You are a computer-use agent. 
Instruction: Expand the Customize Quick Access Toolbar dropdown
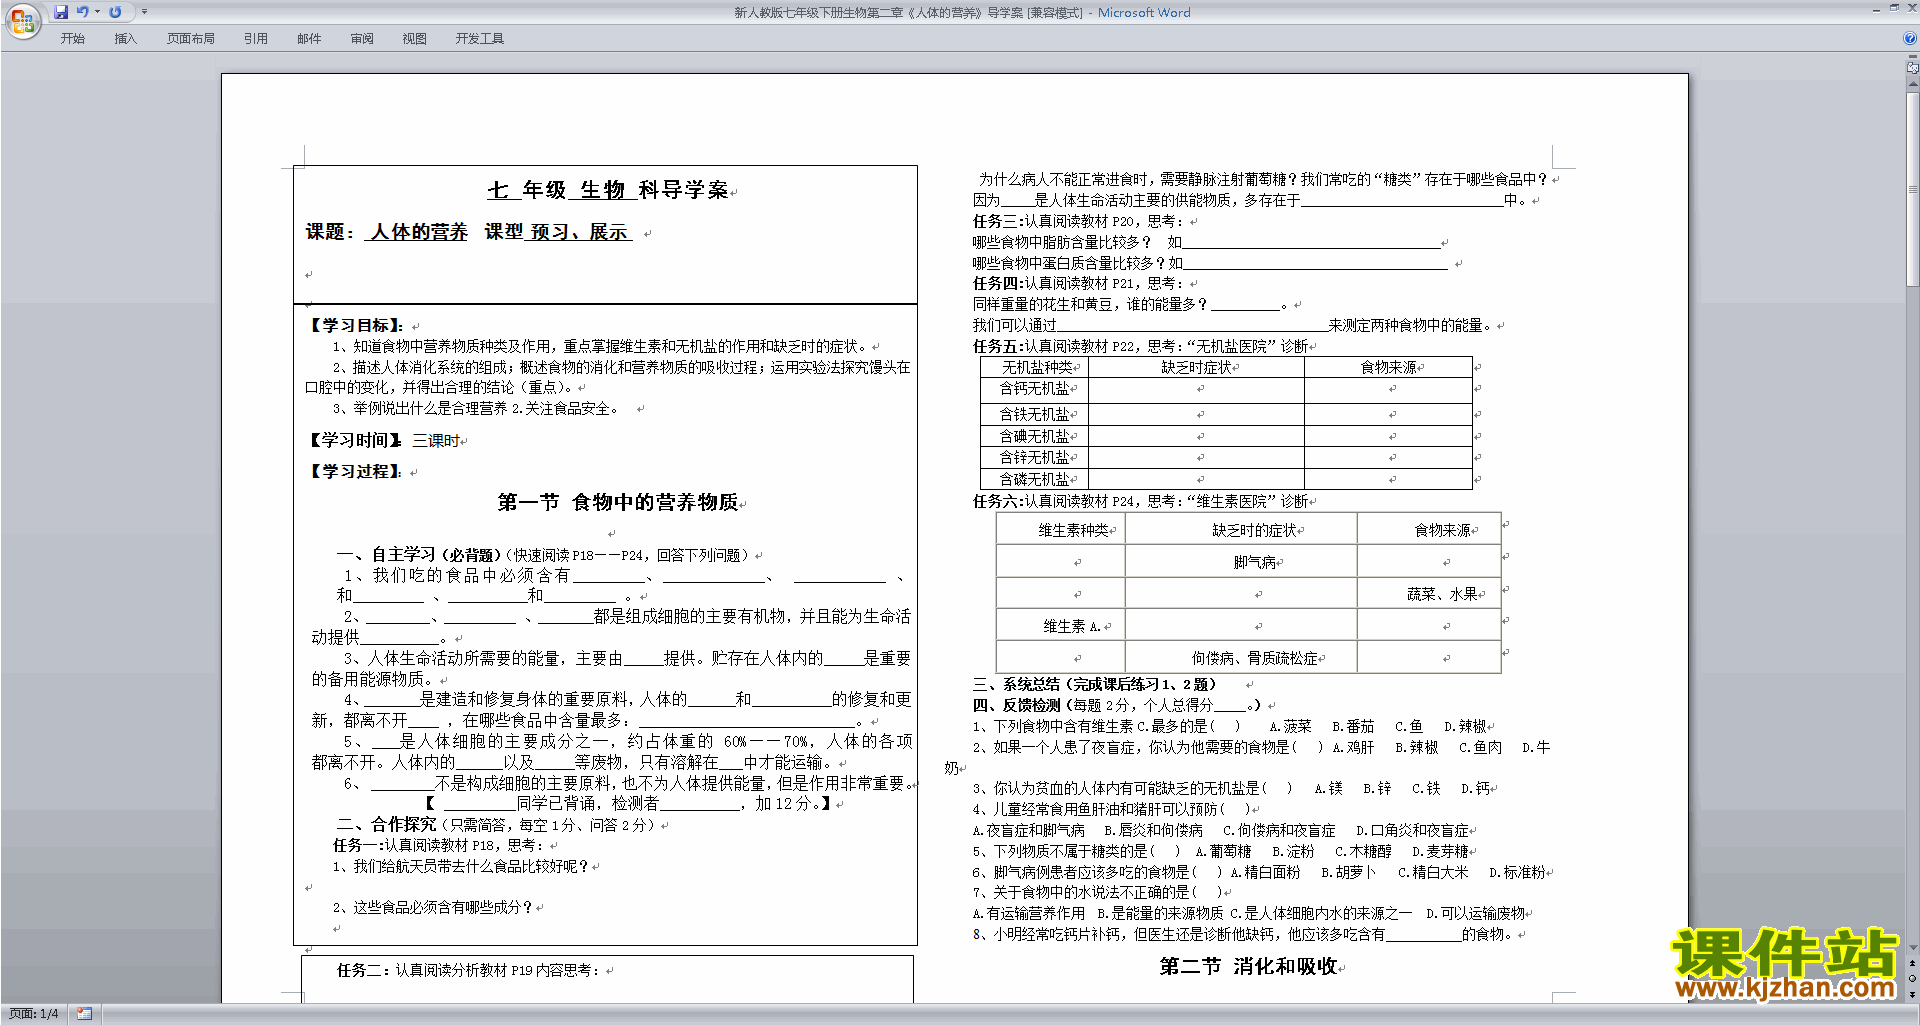pyautogui.click(x=144, y=12)
